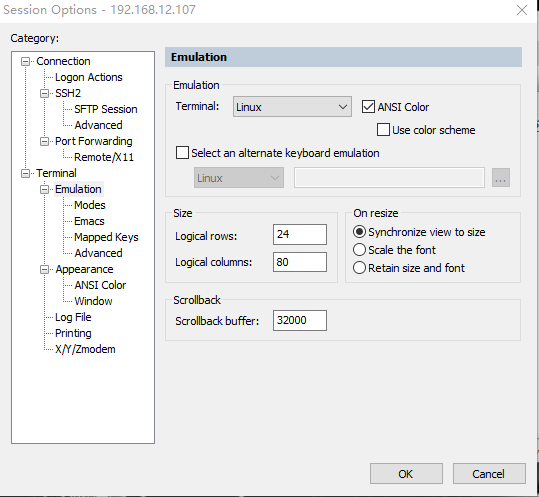Open Mapped Keys settings
539x497 pixels.
pyautogui.click(x=106, y=237)
